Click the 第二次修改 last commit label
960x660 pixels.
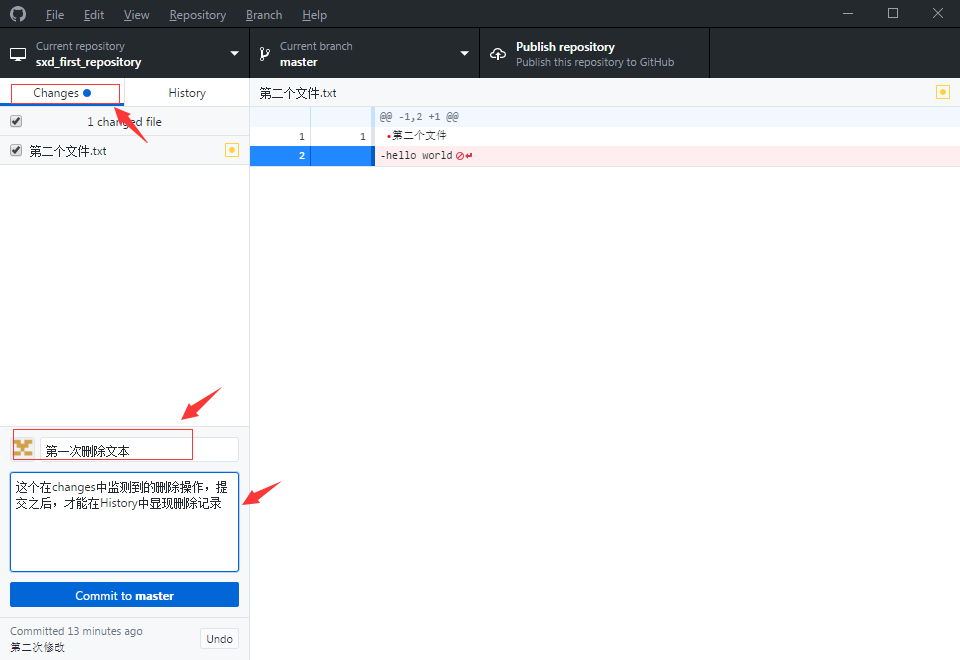[37, 647]
